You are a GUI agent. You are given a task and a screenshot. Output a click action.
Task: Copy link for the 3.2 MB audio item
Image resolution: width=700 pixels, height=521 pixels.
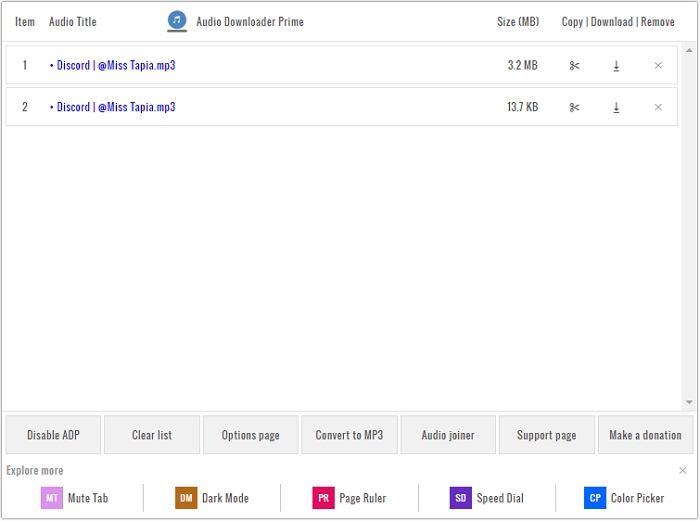click(x=574, y=66)
